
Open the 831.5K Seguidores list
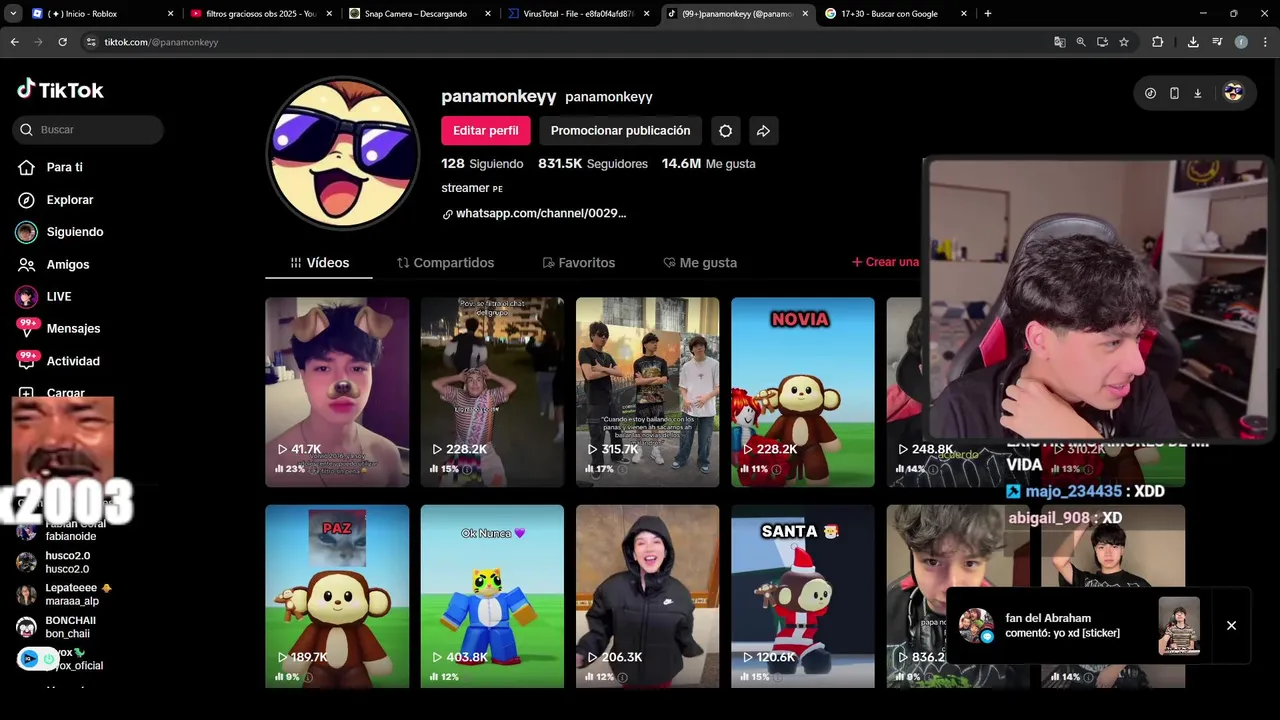coord(592,163)
